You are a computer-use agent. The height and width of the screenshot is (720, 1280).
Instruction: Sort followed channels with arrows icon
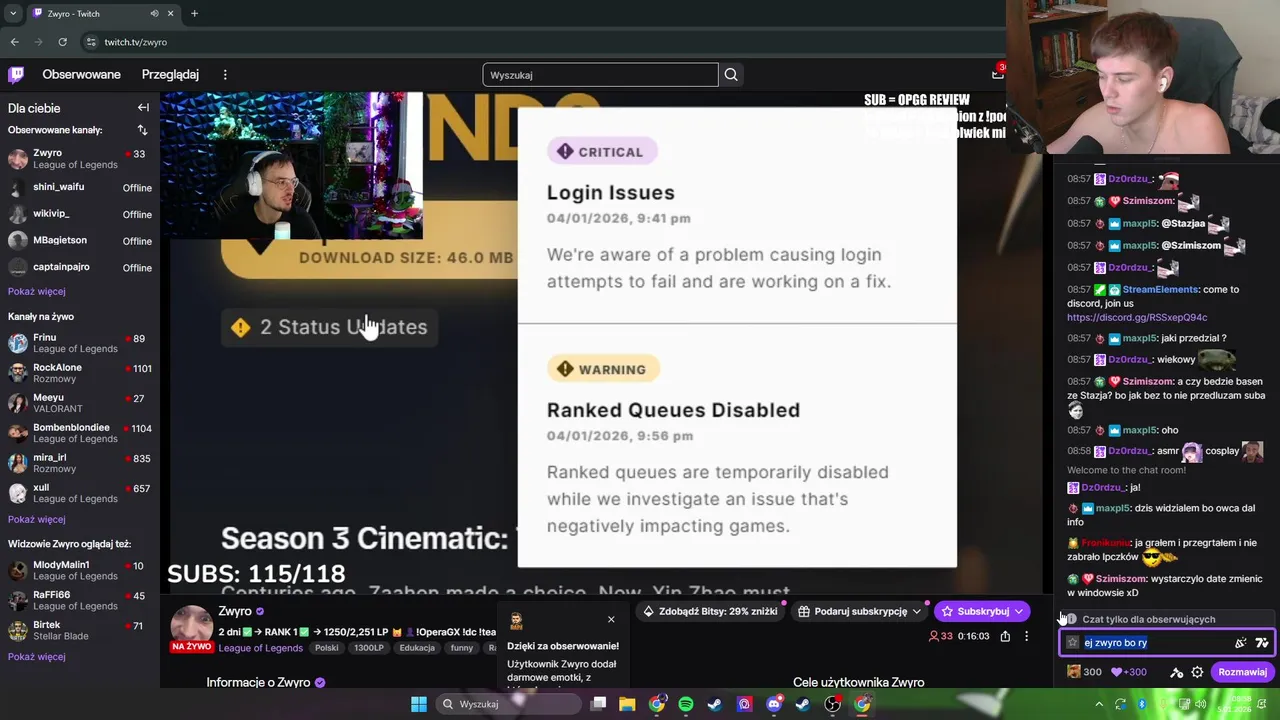tap(142, 130)
